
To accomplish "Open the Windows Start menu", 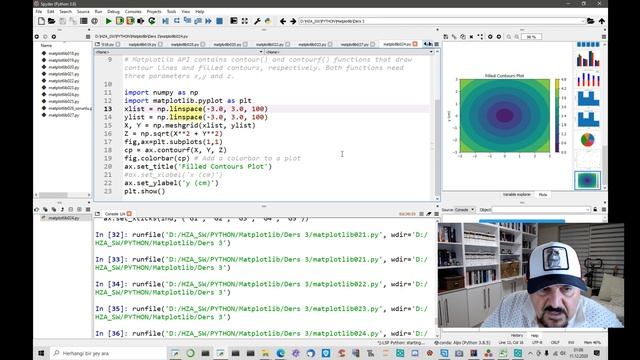I will (41, 353).
